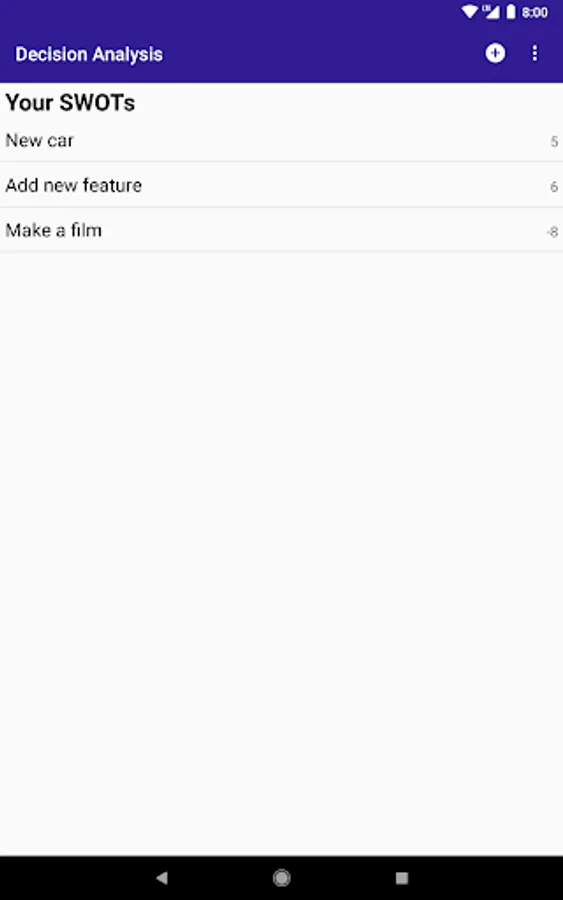Tap the square recent apps button
This screenshot has height=900, width=563.
pyautogui.click(x=402, y=877)
